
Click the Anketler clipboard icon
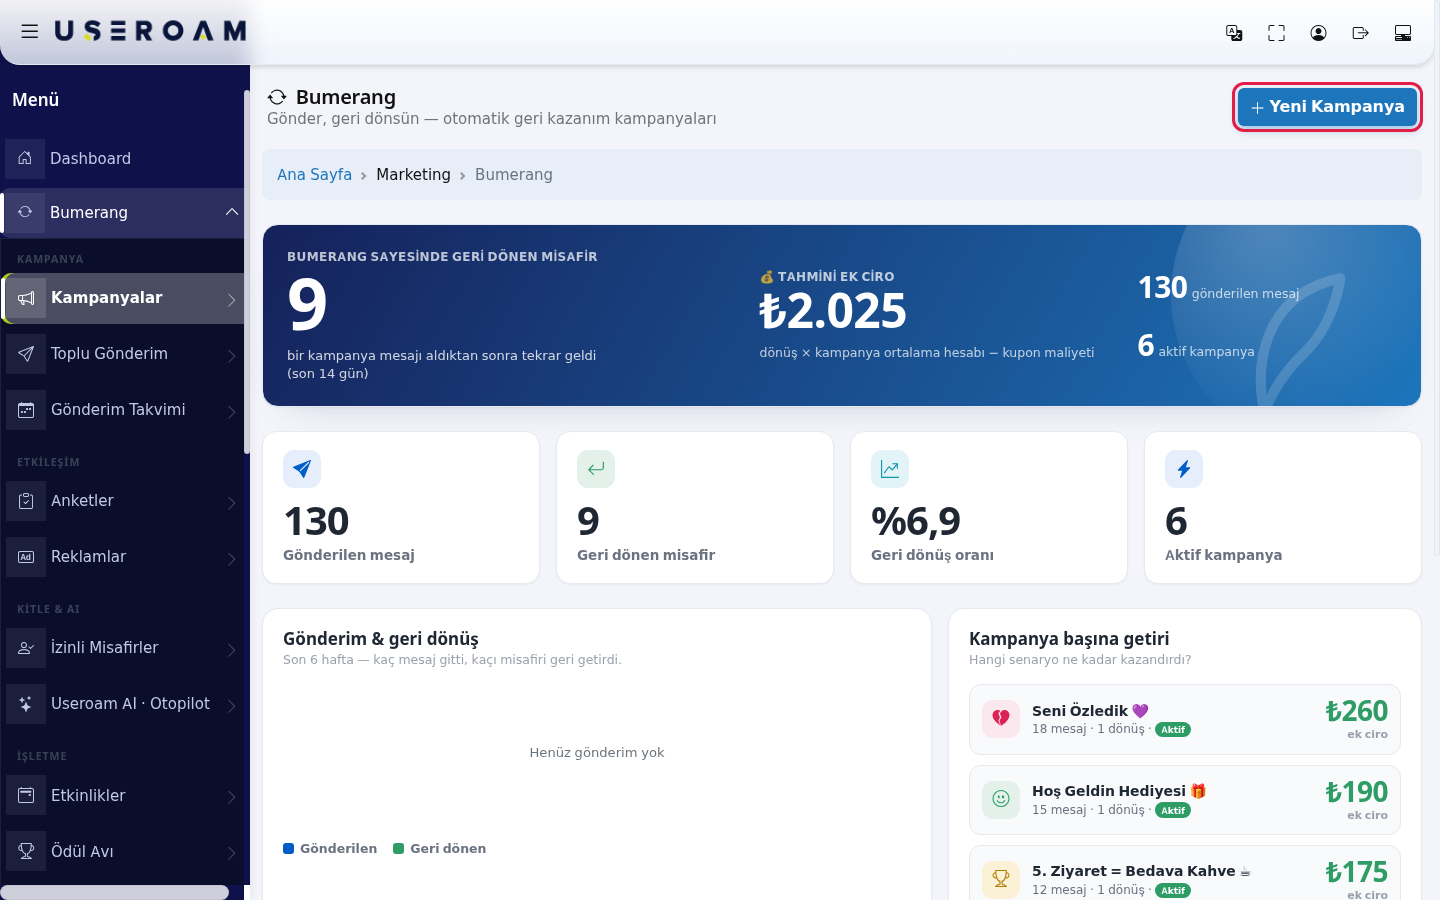[26, 501]
